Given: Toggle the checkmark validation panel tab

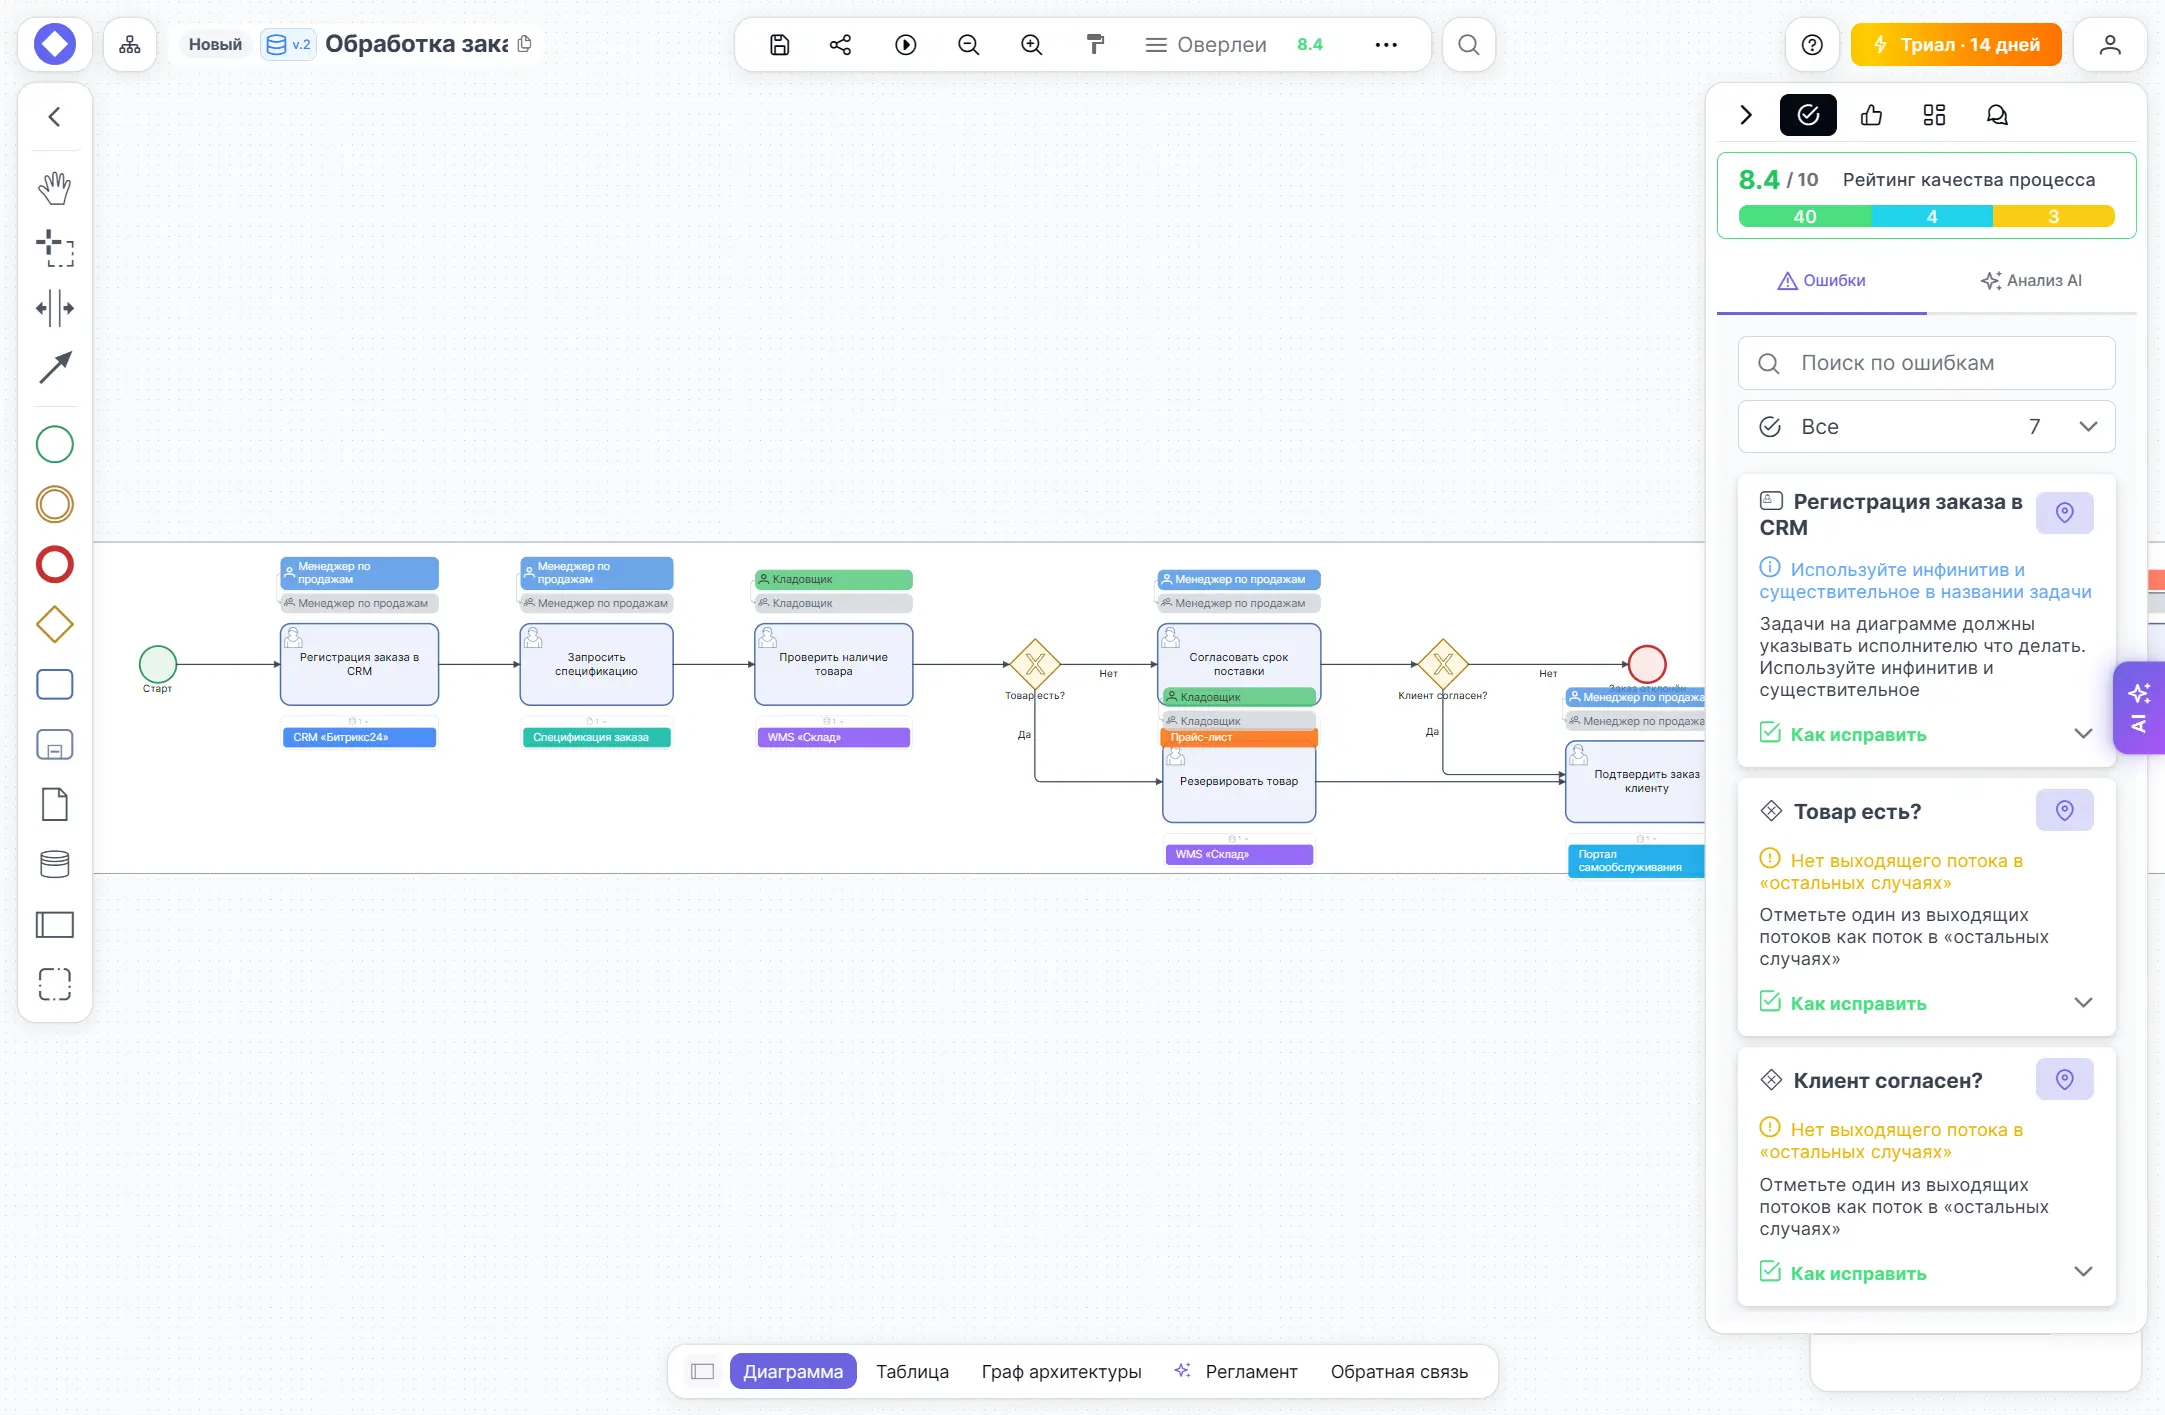Looking at the screenshot, I should 1808,115.
